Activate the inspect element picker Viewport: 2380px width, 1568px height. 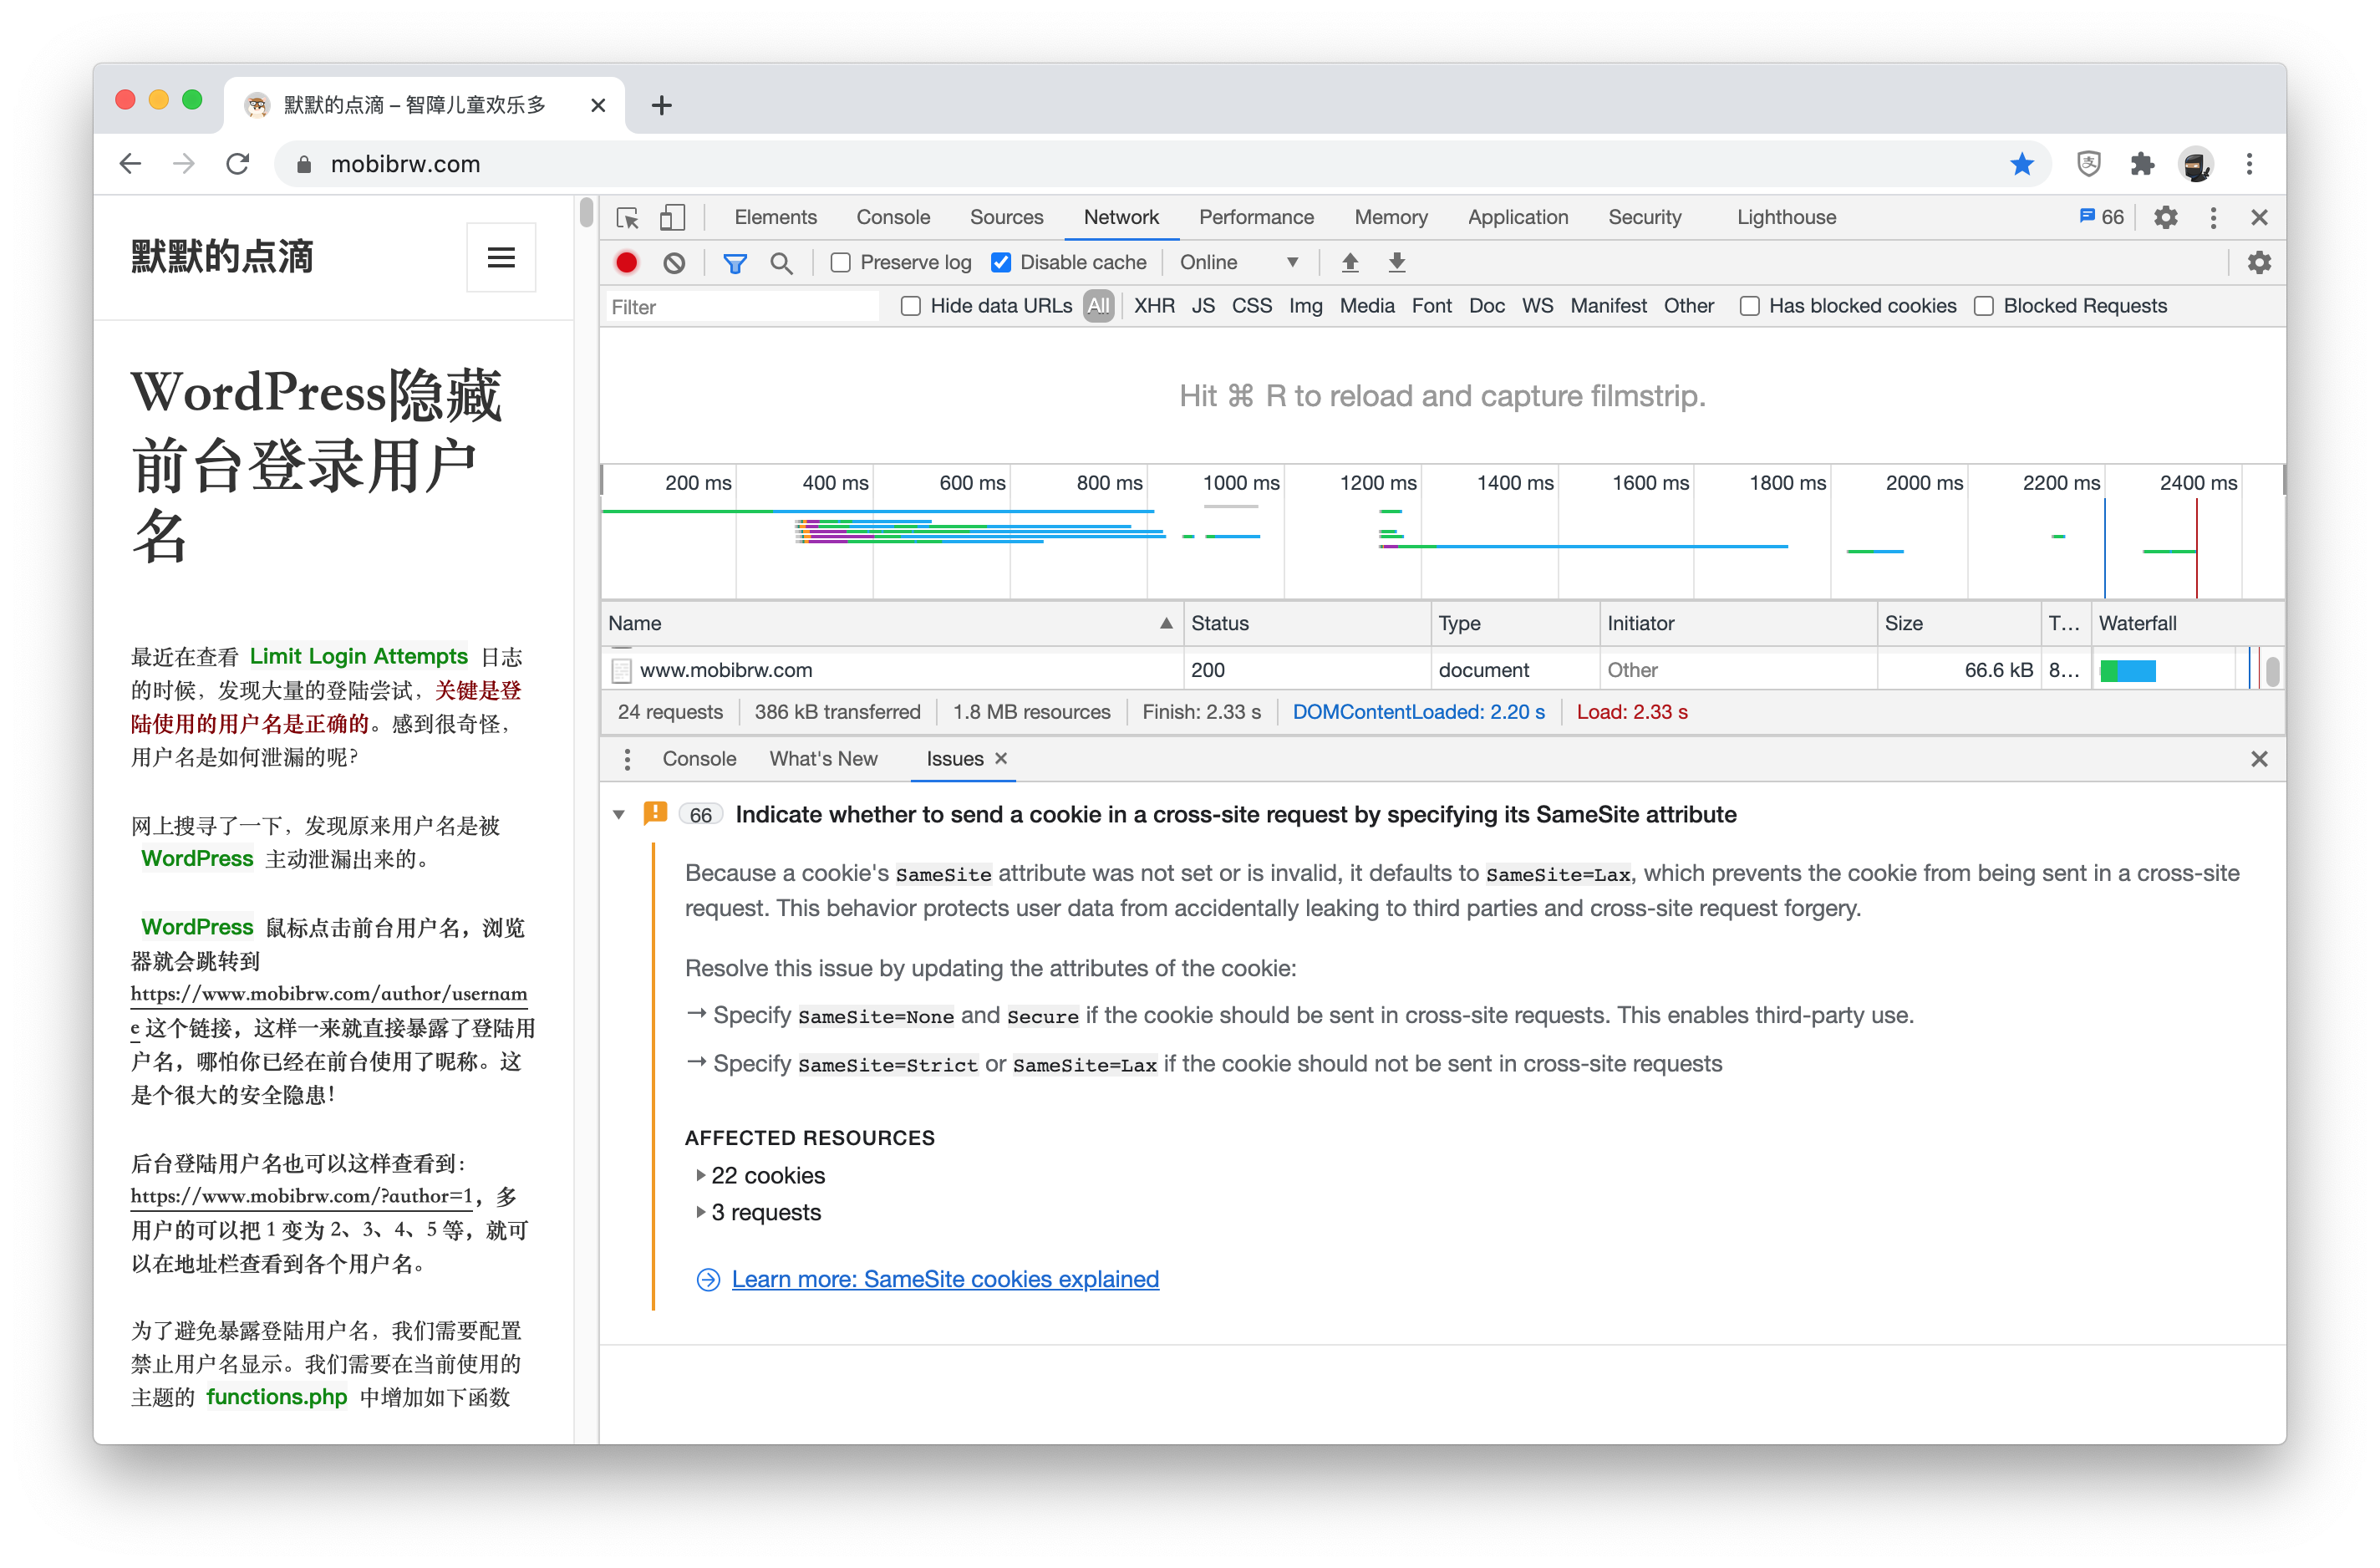tap(627, 217)
